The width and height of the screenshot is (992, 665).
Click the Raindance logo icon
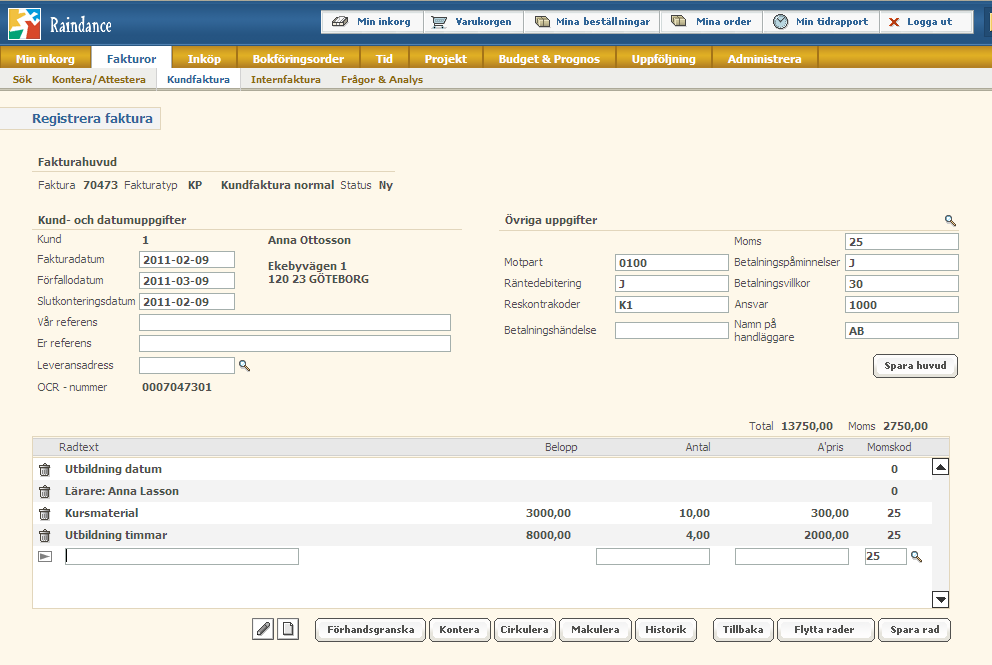(24, 23)
